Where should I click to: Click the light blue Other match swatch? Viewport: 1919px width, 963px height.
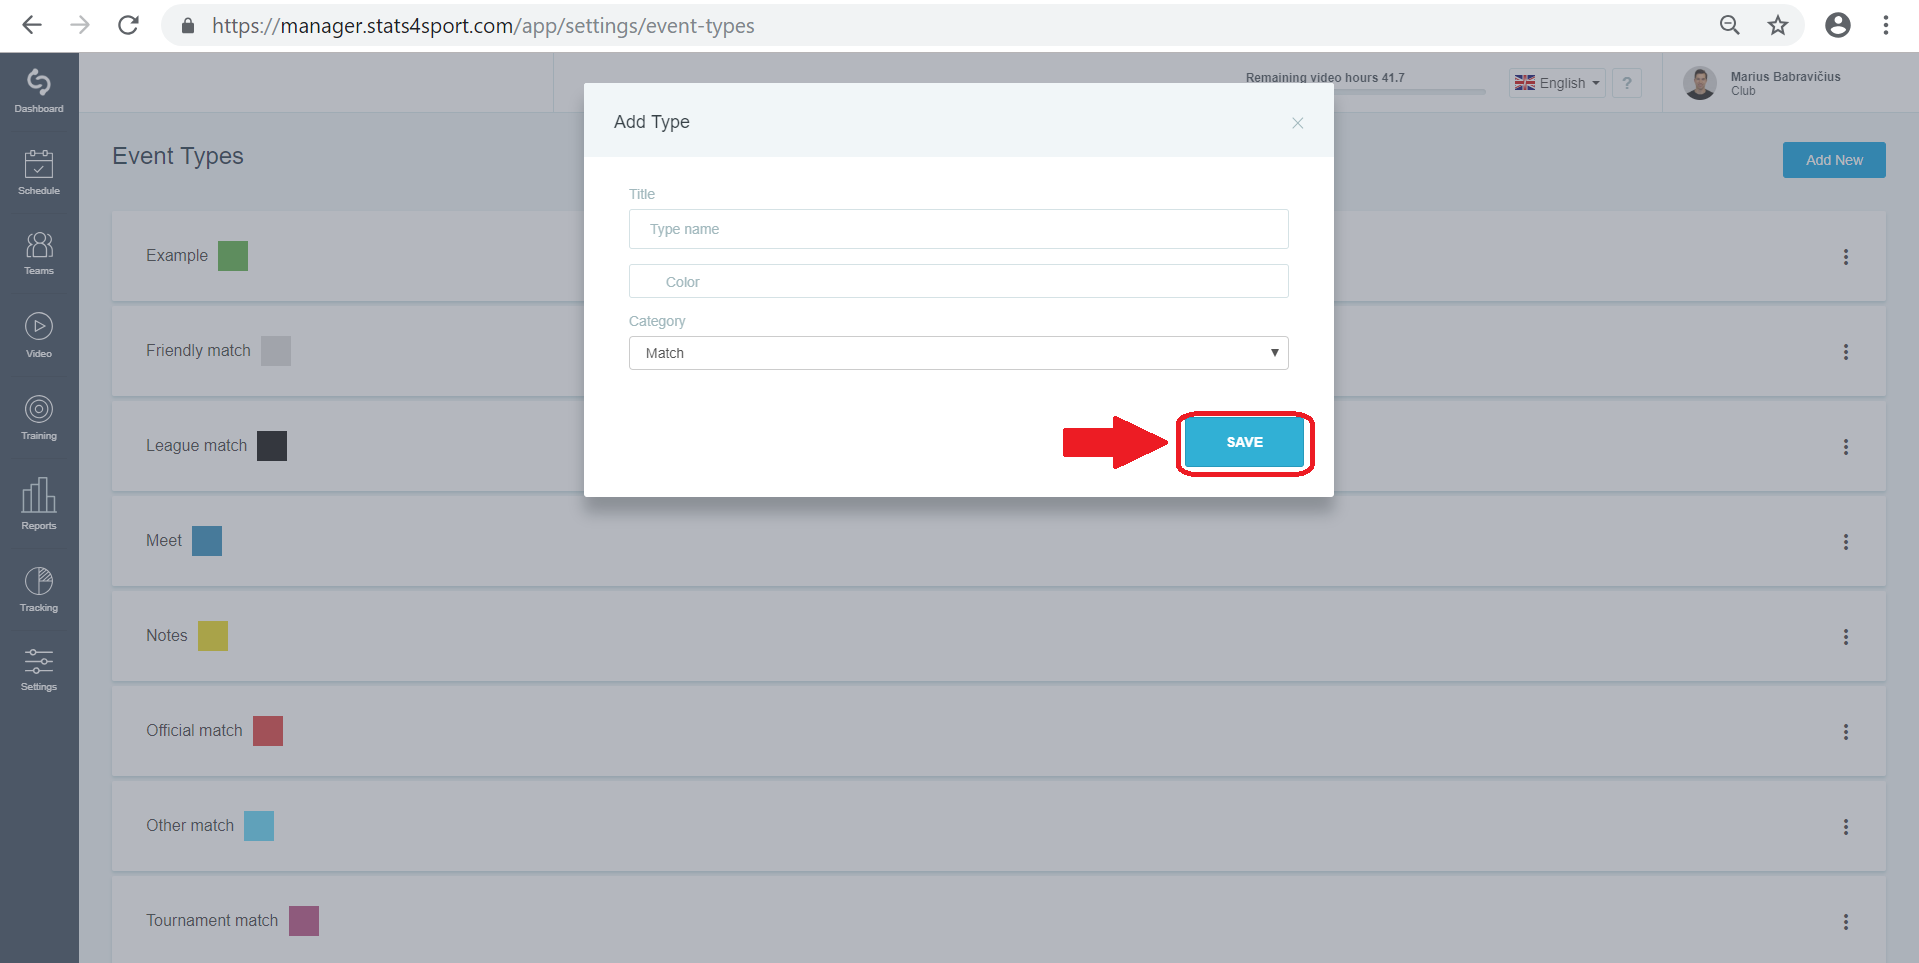point(259,826)
